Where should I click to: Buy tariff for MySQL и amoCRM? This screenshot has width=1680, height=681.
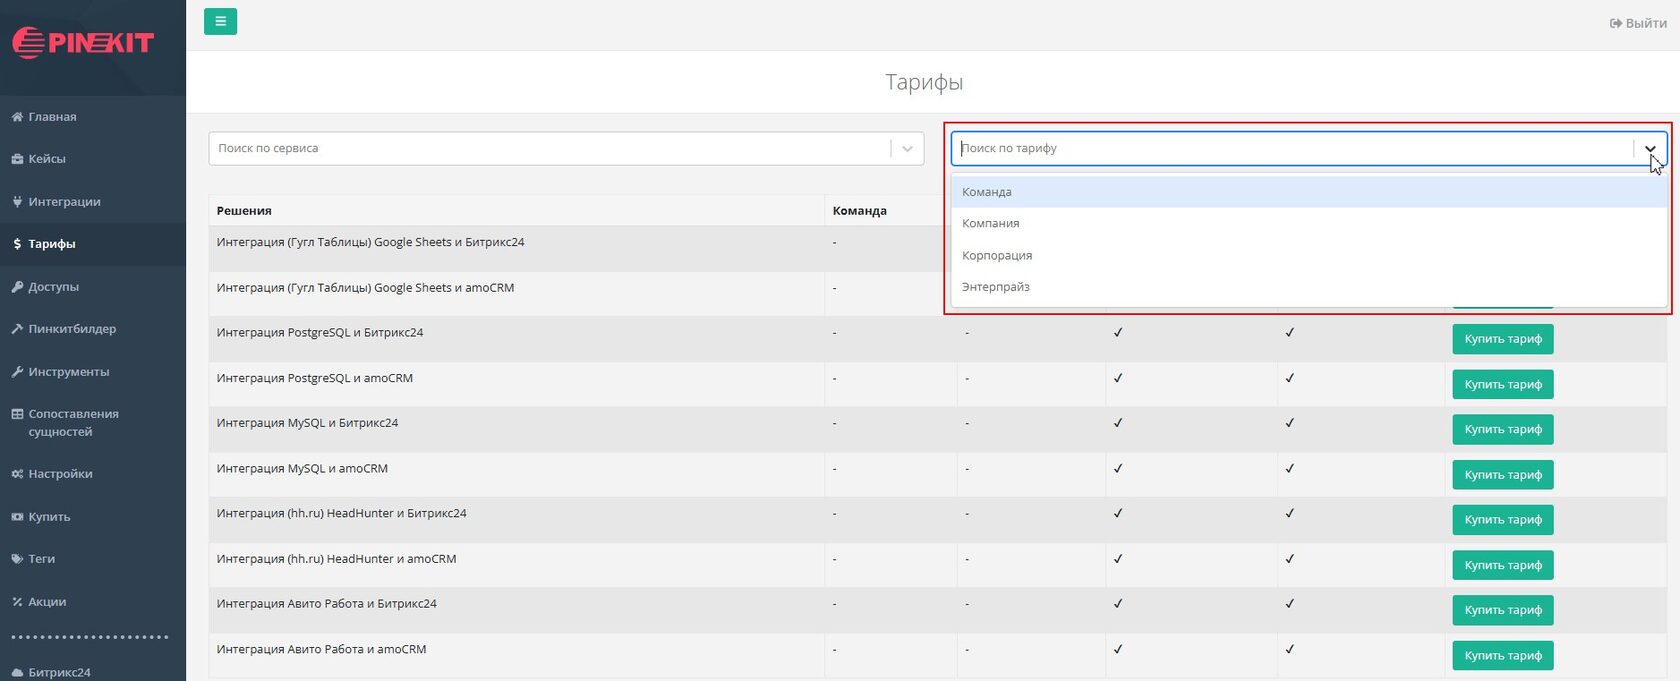tap(1503, 475)
